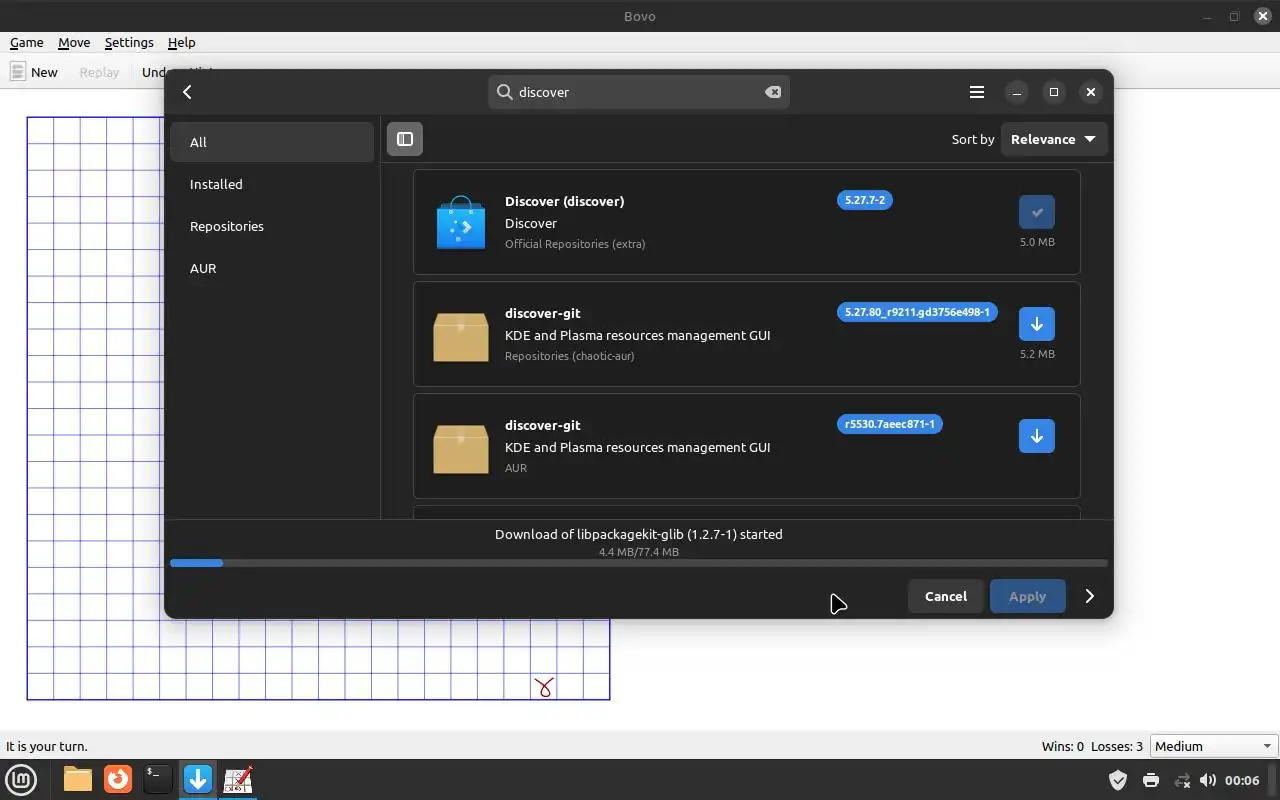
Task: Click the Wins: 0 Losses: 3 status
Action: [x=1092, y=746]
